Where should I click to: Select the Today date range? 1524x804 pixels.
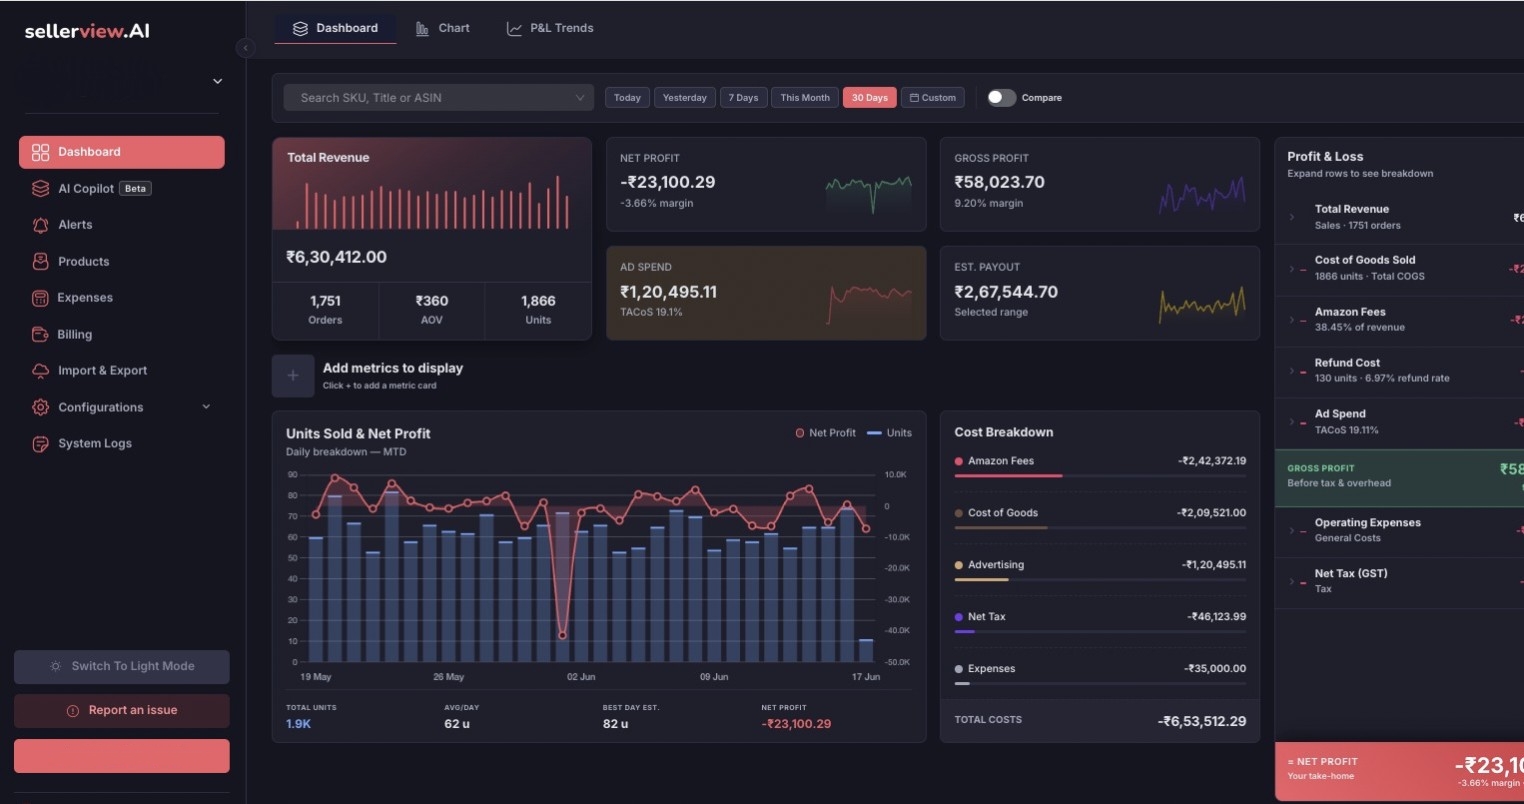tap(627, 98)
